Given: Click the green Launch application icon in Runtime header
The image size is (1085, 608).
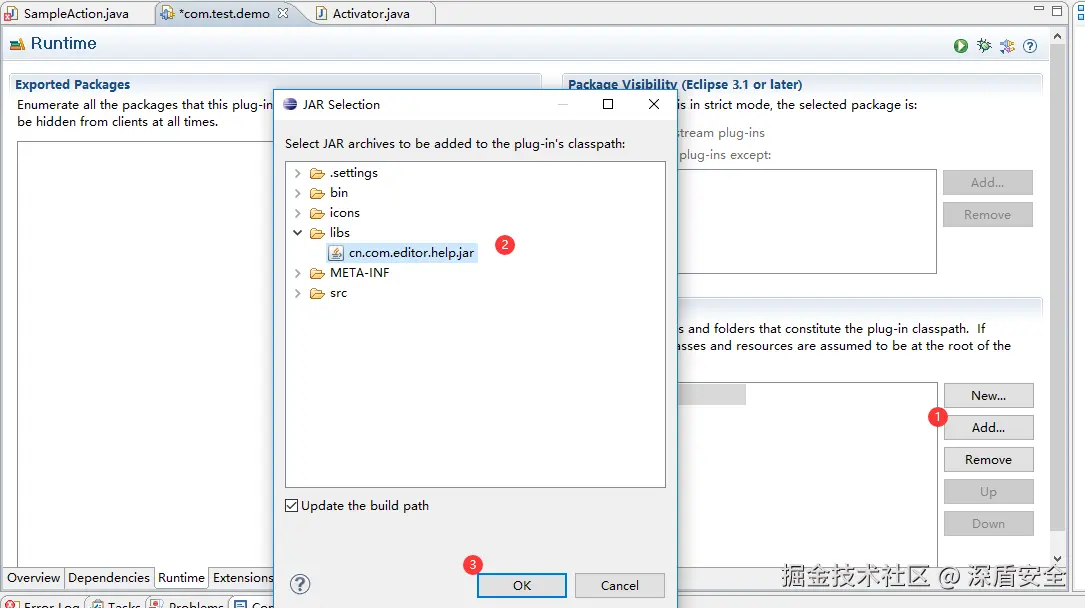Looking at the screenshot, I should (x=960, y=46).
